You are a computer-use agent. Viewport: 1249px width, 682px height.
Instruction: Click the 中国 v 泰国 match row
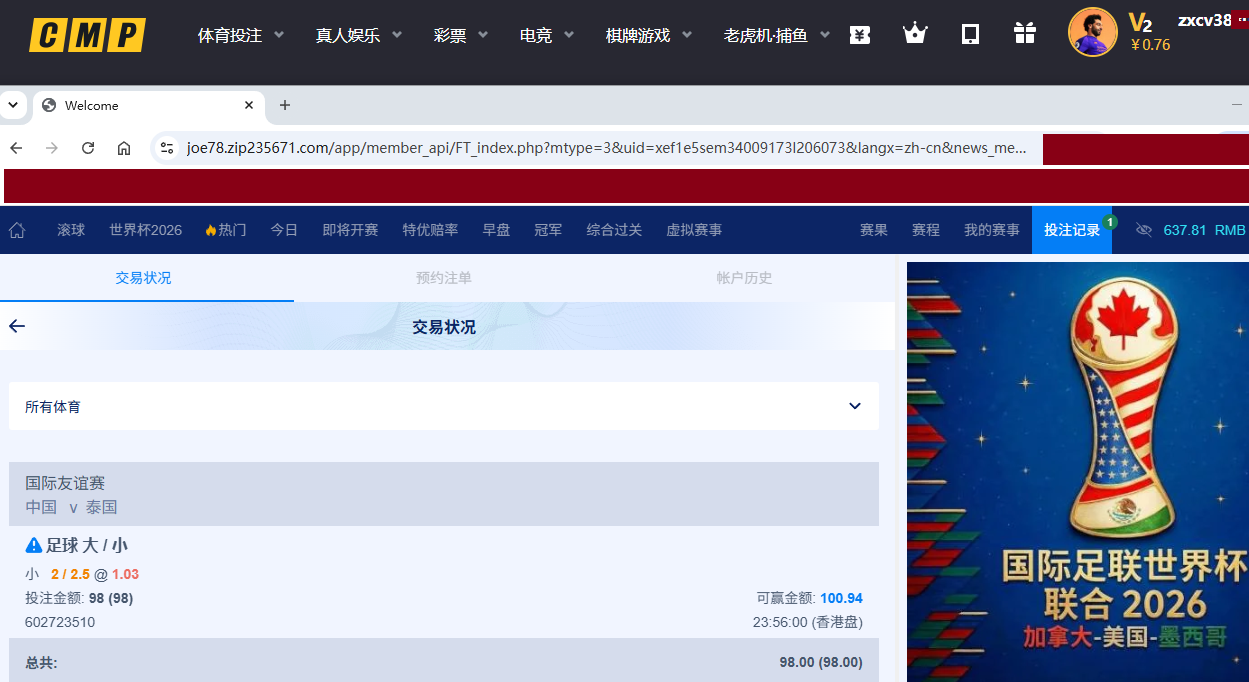[71, 507]
